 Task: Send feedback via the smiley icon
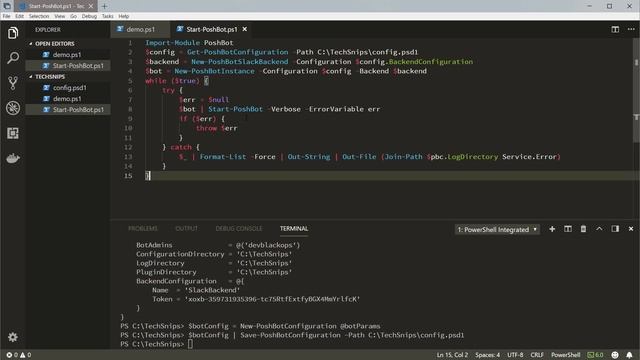pyautogui.click(x=615, y=355)
